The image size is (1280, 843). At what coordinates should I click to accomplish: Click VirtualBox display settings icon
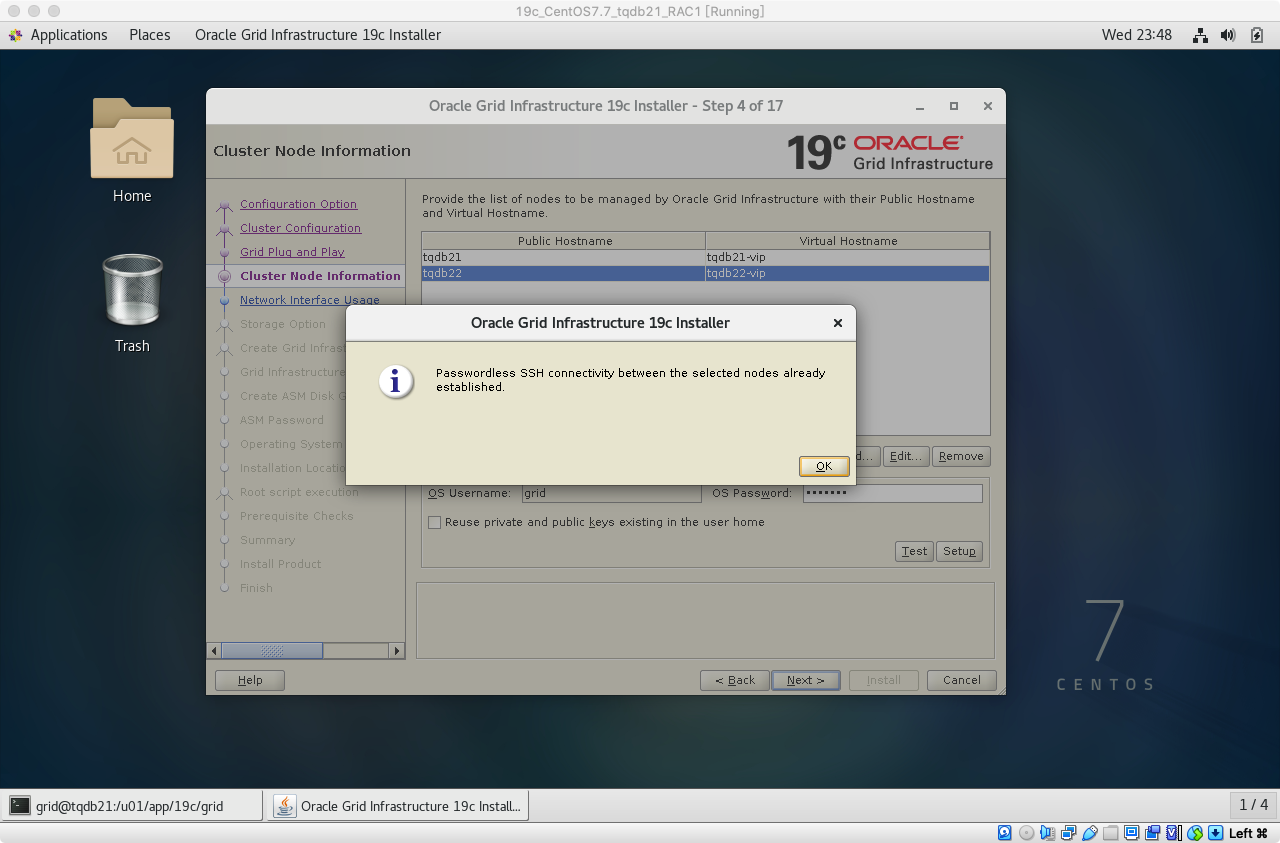pyautogui.click(x=1132, y=833)
